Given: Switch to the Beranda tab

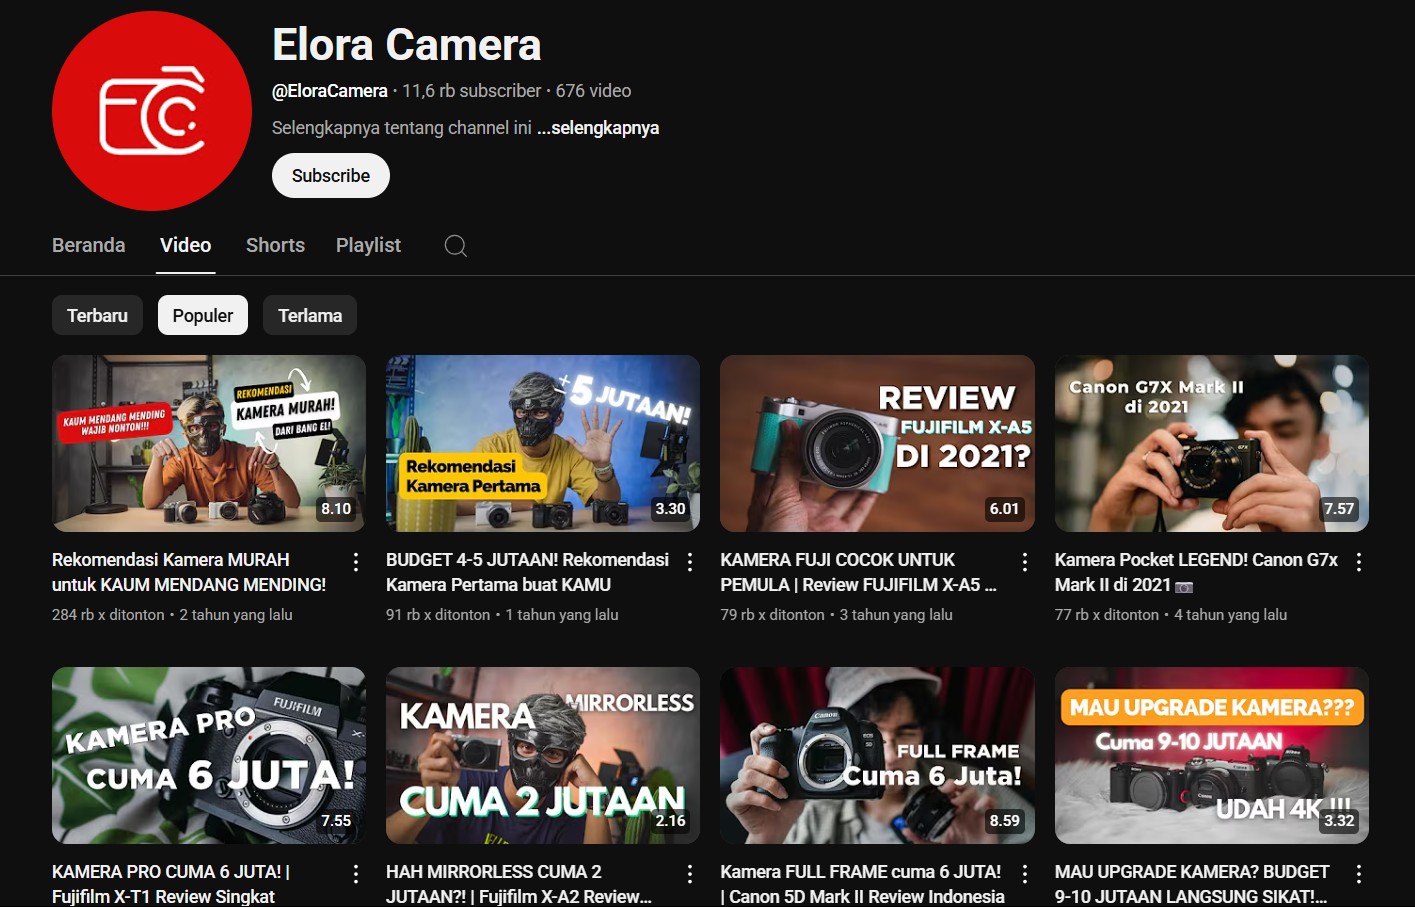Looking at the screenshot, I should [89, 245].
